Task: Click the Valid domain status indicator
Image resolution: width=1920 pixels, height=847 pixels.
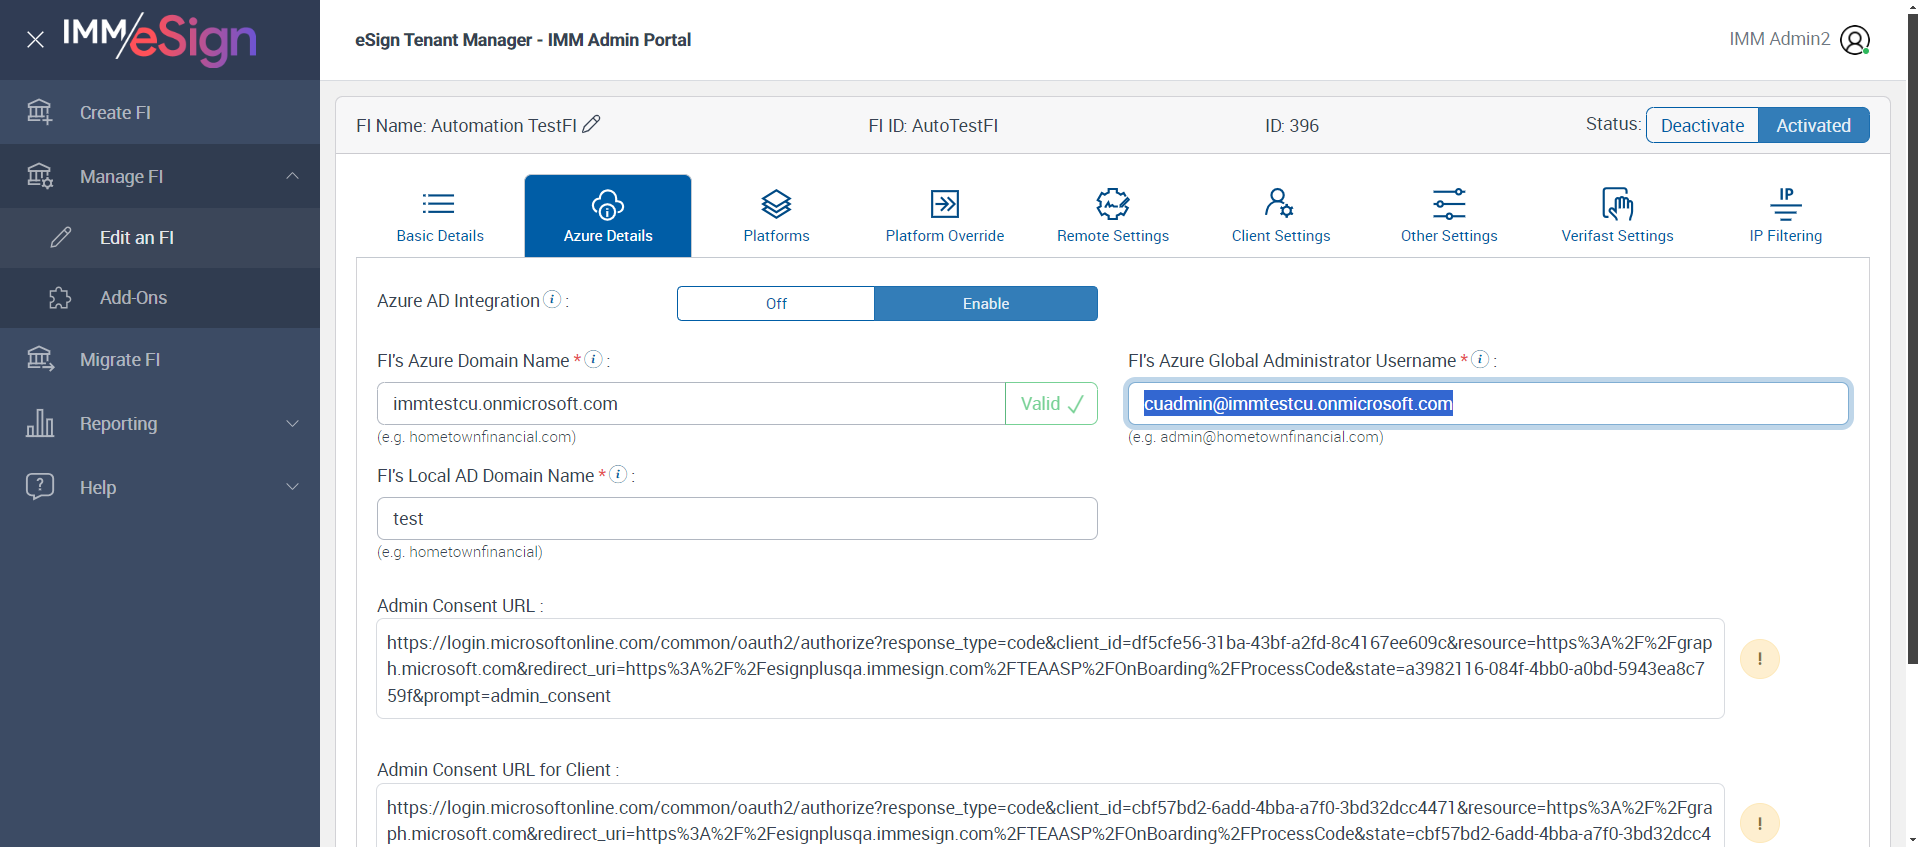Action: tap(1051, 404)
